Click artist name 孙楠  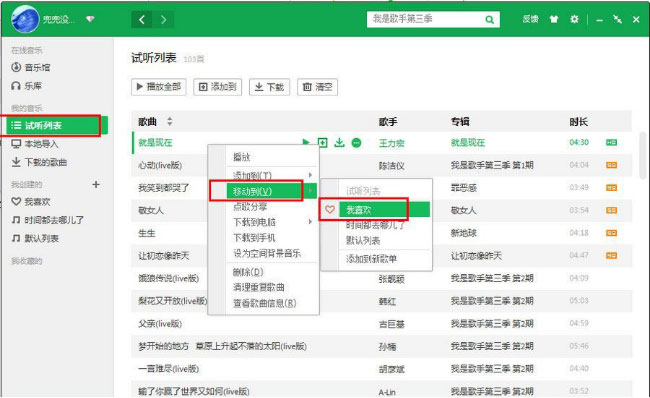coord(387,347)
